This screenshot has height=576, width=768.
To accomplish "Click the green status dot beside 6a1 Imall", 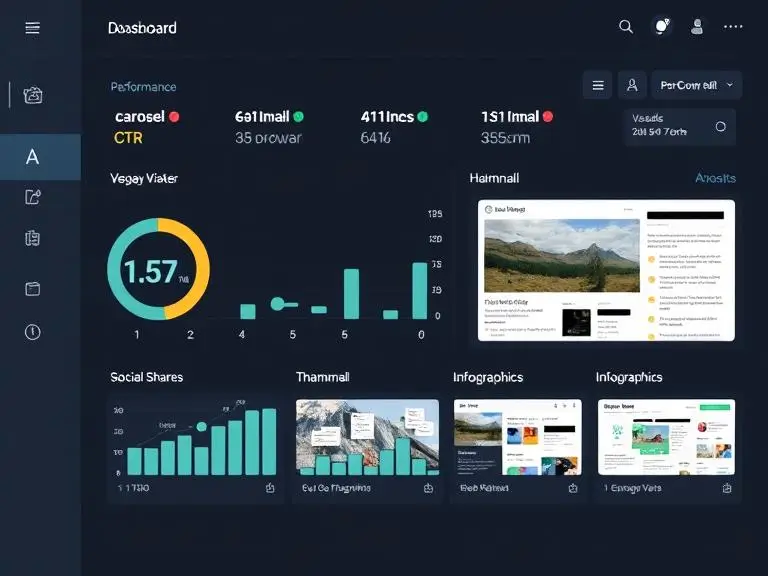I will click(298, 117).
